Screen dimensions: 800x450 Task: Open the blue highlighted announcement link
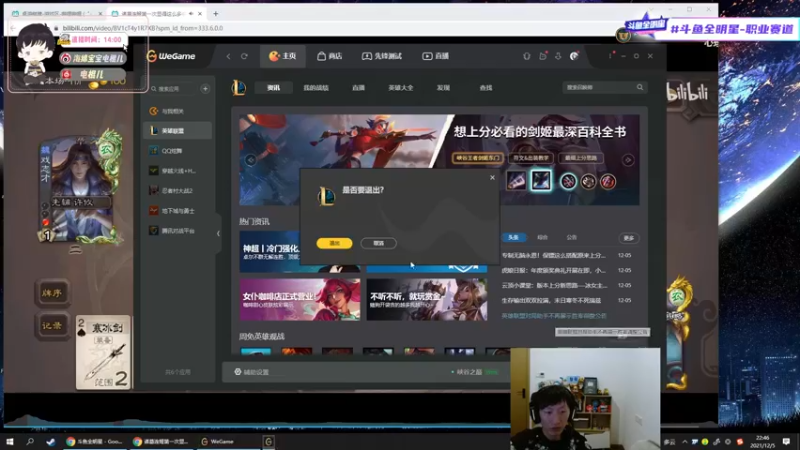(554, 316)
